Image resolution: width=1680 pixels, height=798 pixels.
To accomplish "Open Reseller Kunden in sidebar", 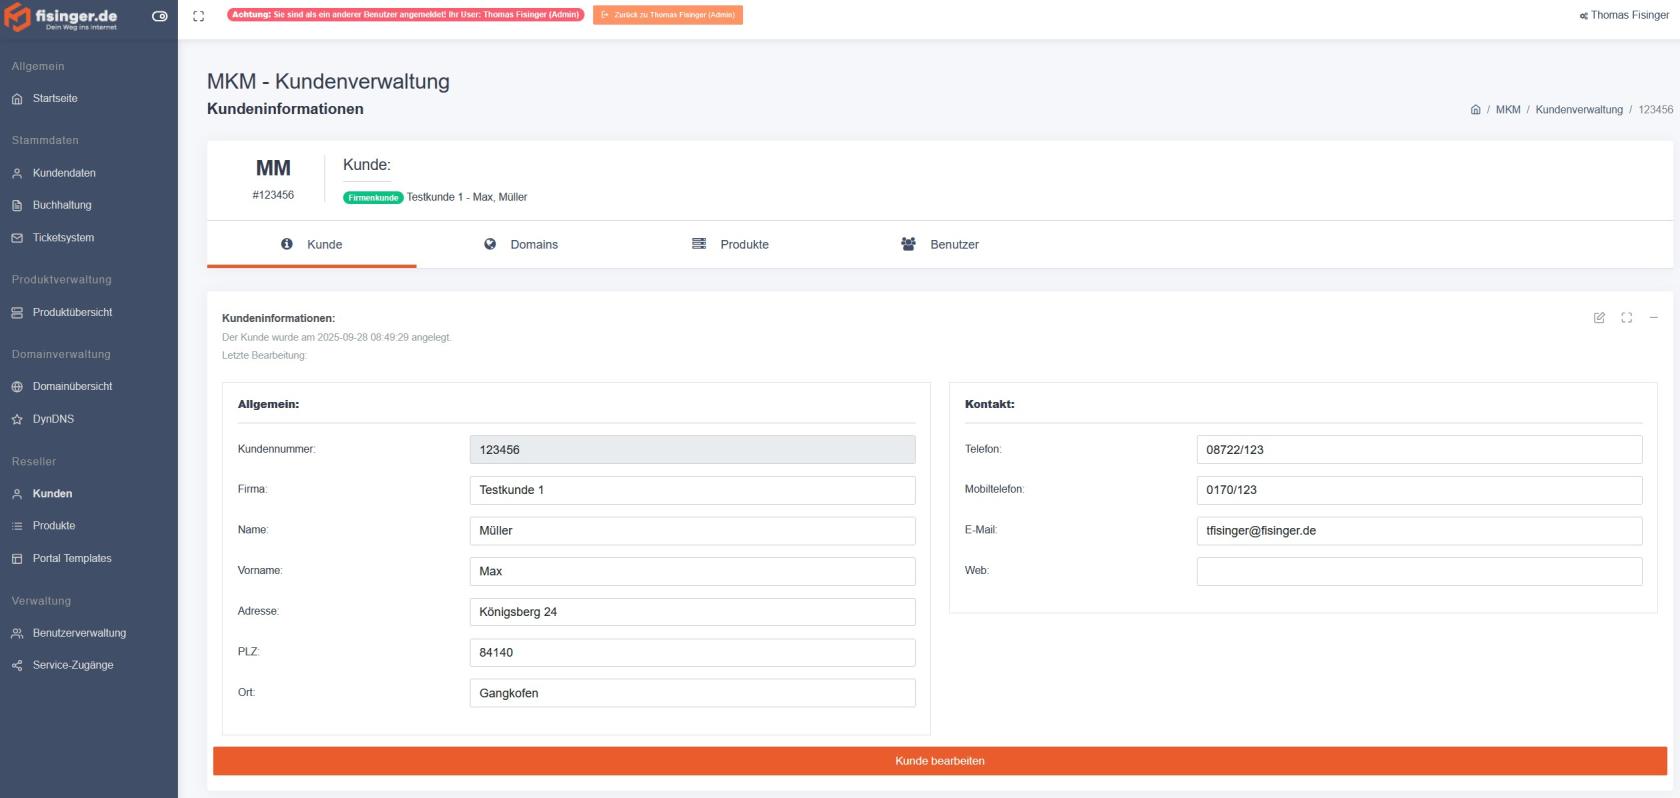I will (52, 493).
